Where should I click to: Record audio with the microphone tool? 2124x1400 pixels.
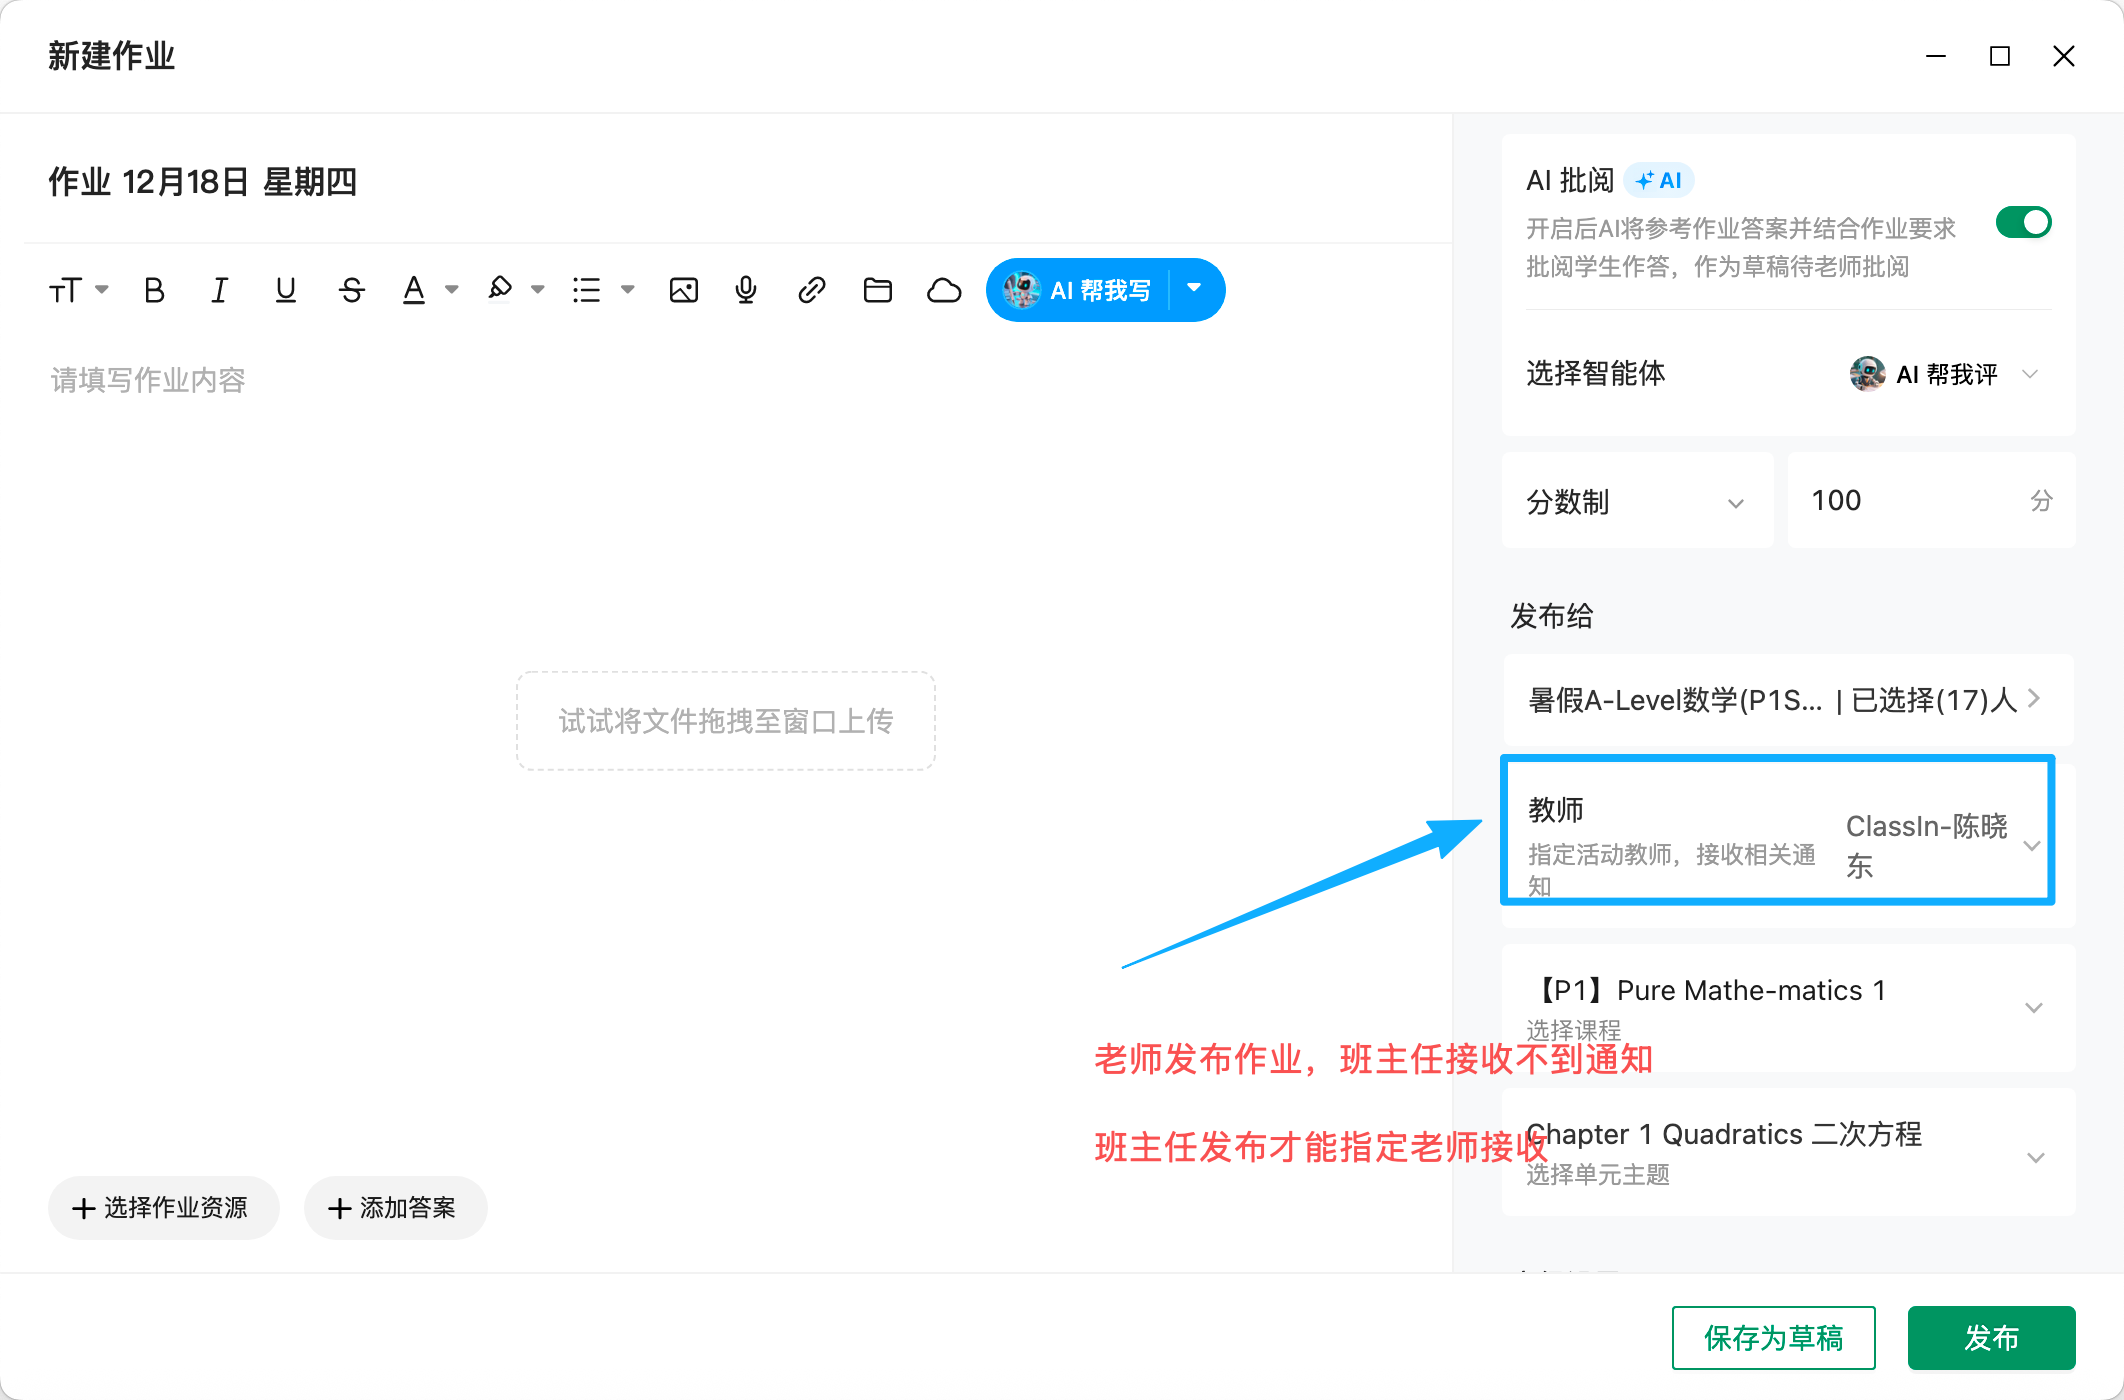click(745, 289)
